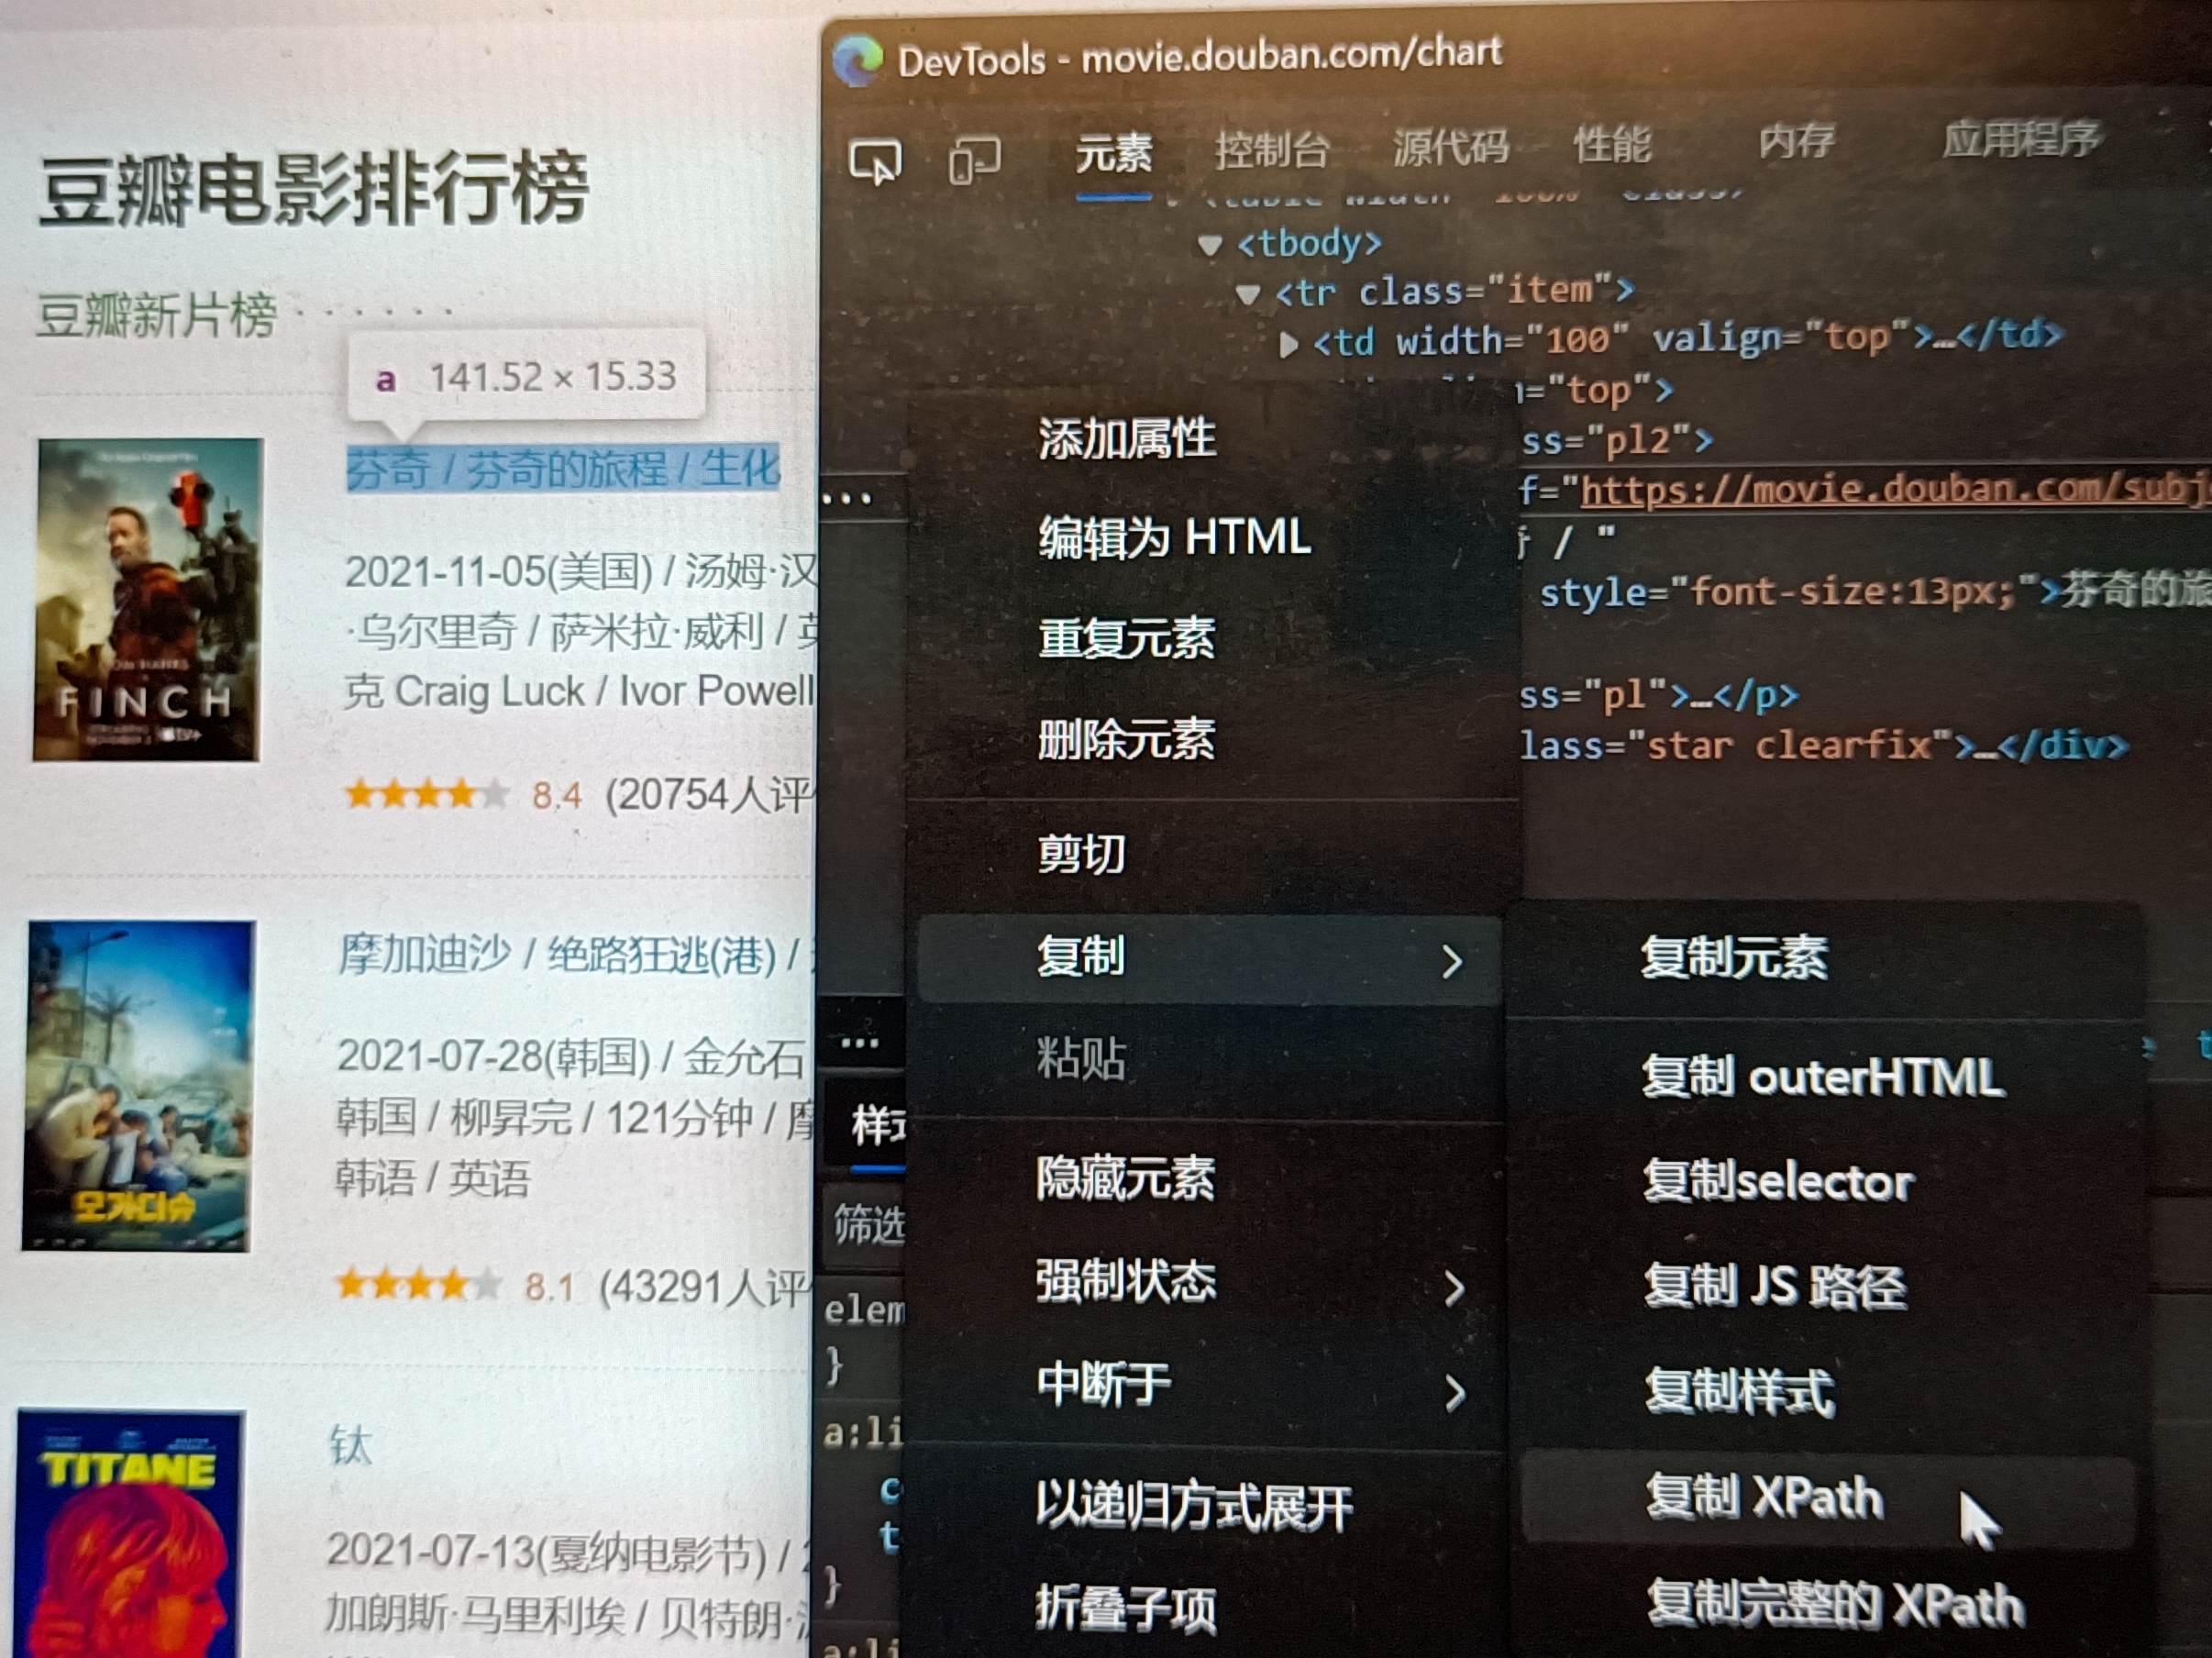Screen dimensions: 2212x1658
Task: Collapse the tbody node triangle
Action: (1210, 245)
